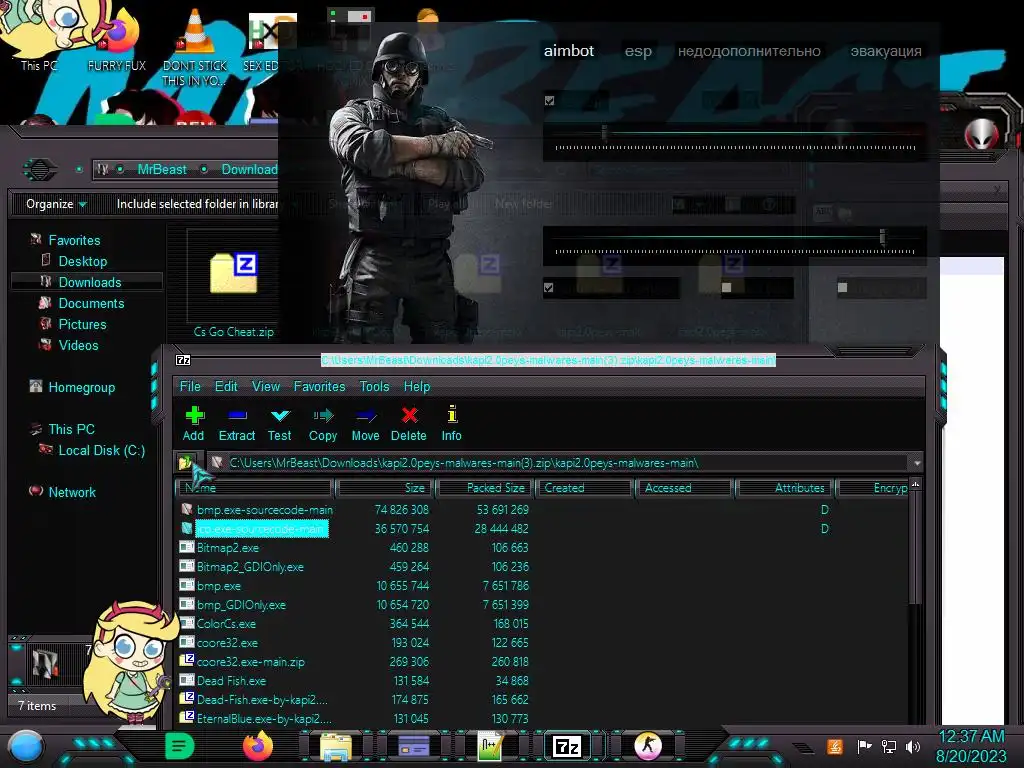The height and width of the screenshot is (768, 1024).
Task: Open the Info toolbar icon
Action: 451,424
